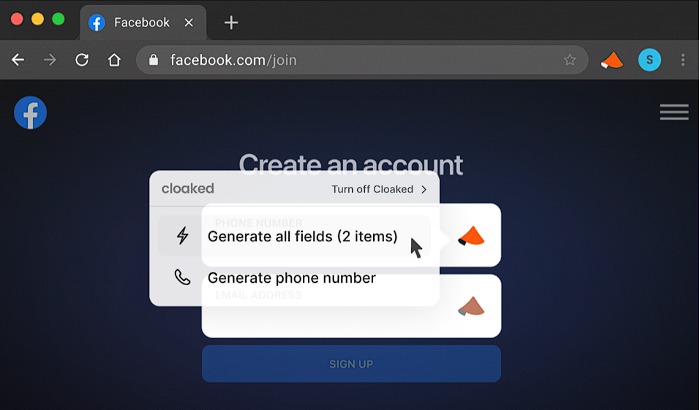Click the Turn off Cloaked link
The height and width of the screenshot is (410, 699).
(372, 189)
